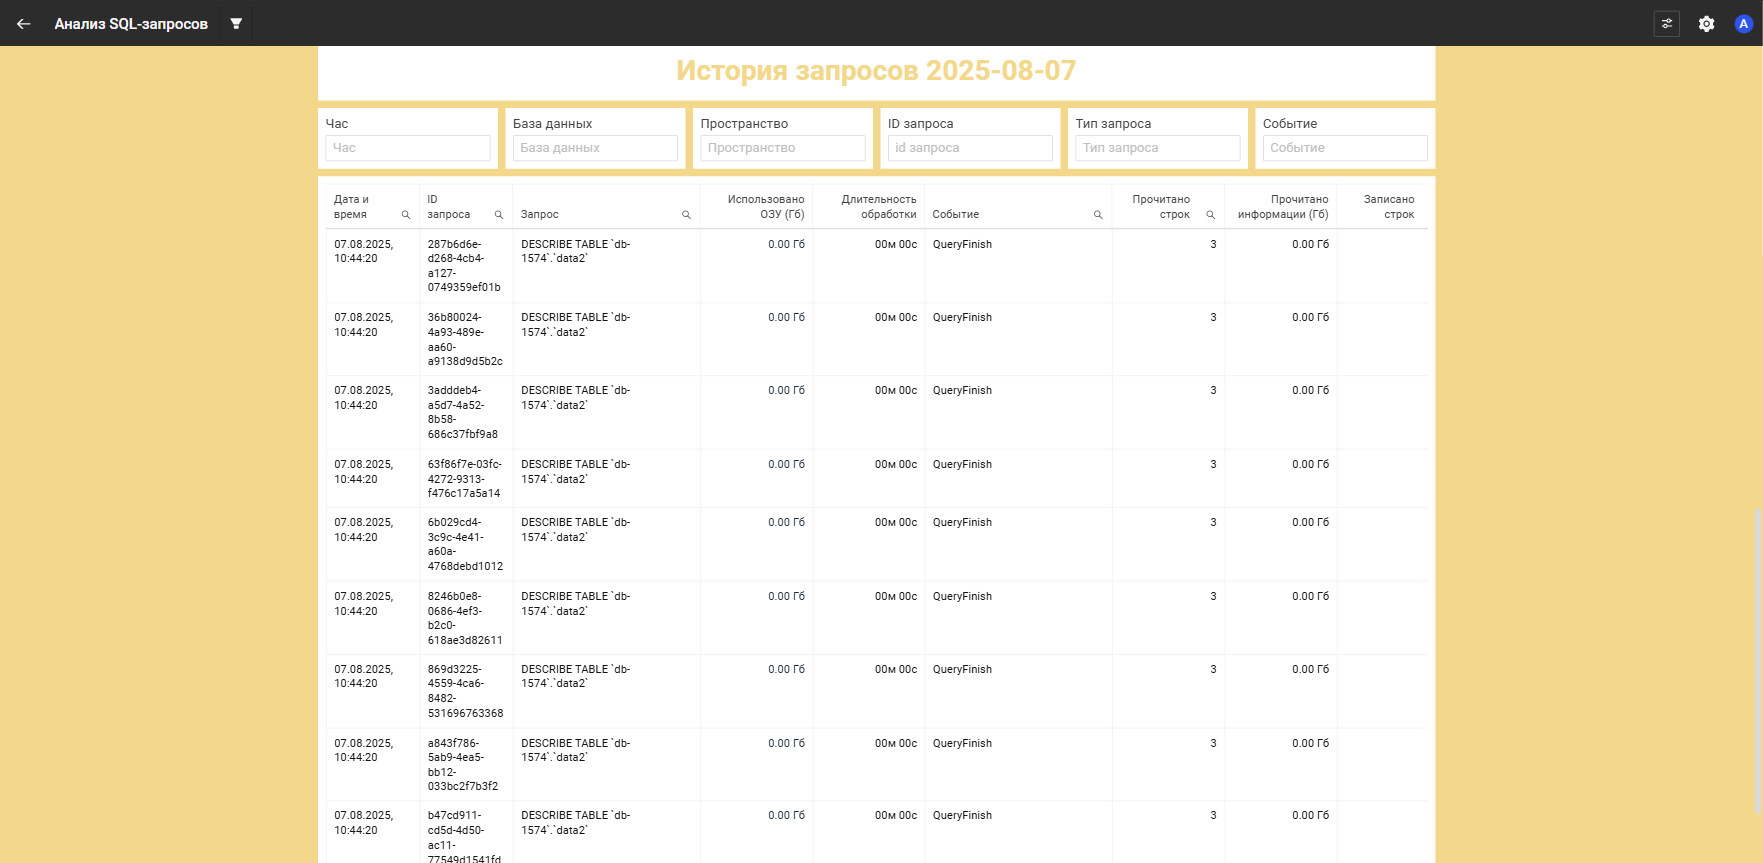Open the filter funnel icon

pyautogui.click(x=236, y=24)
